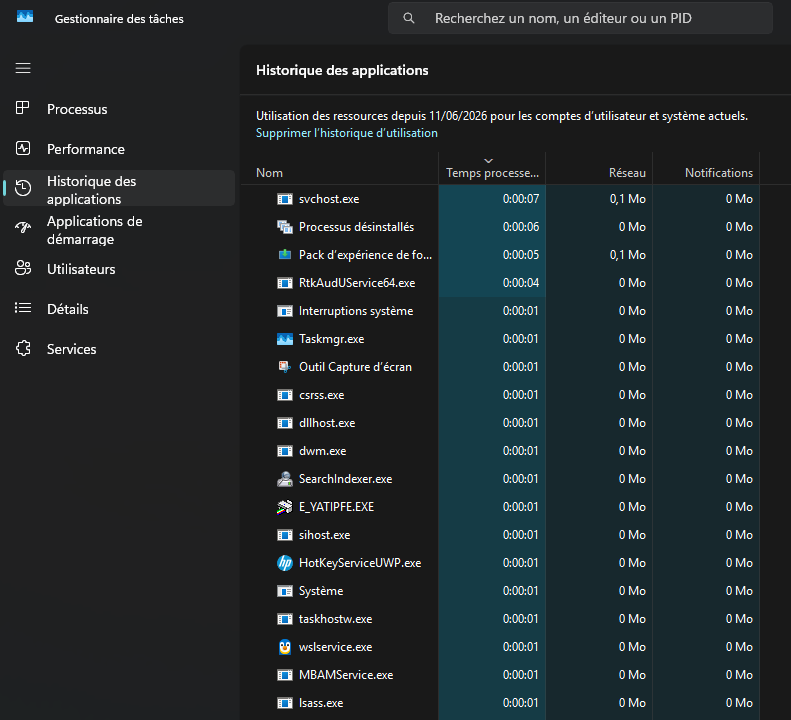Viewport: 791px width, 720px height.
Task: Click the Task Manager app icon in title bar
Action: [25, 17]
